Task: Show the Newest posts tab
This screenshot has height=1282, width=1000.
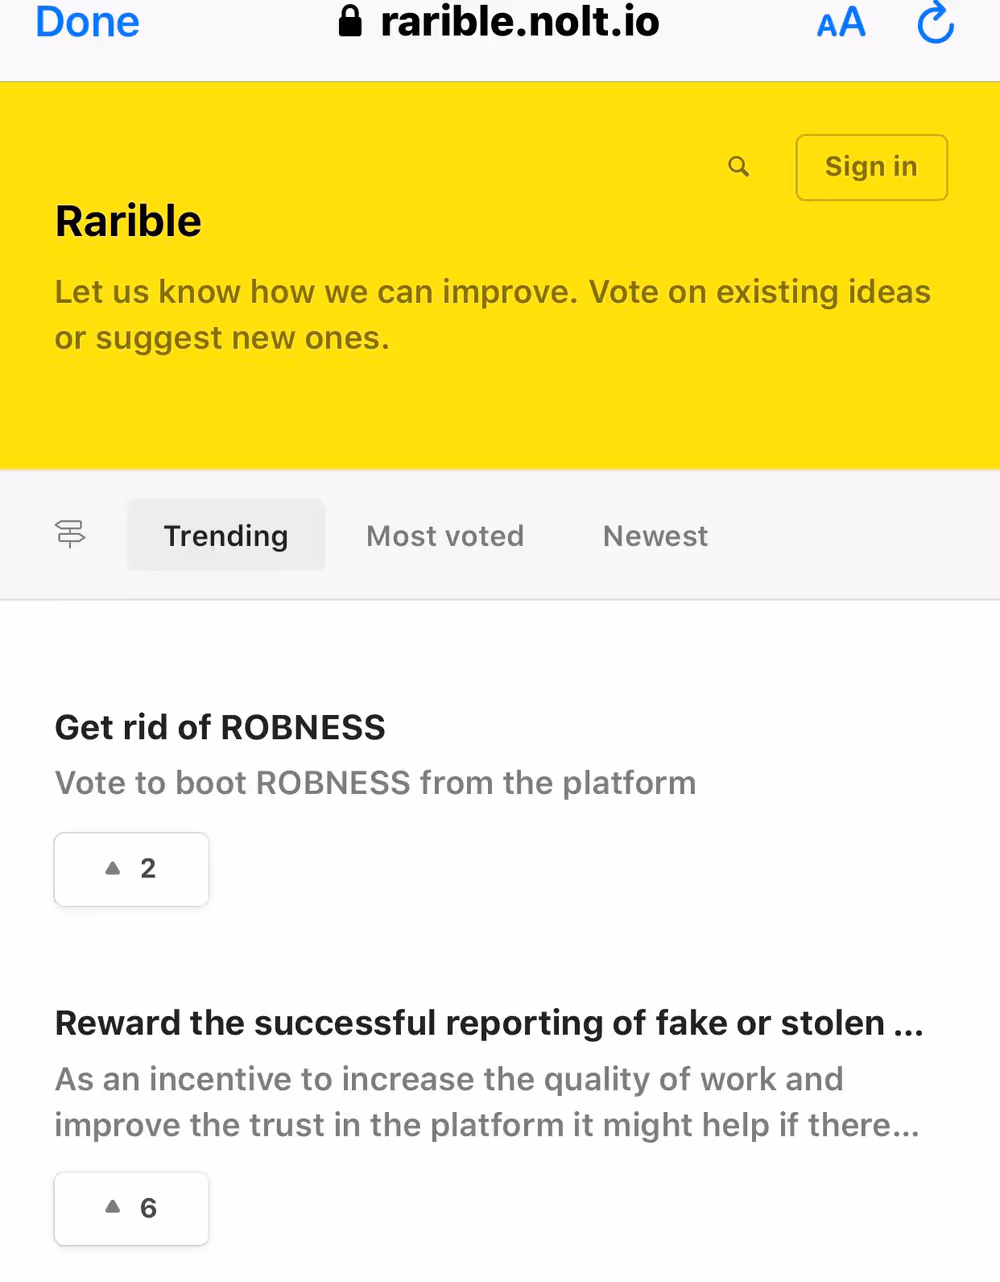Action: pos(655,536)
